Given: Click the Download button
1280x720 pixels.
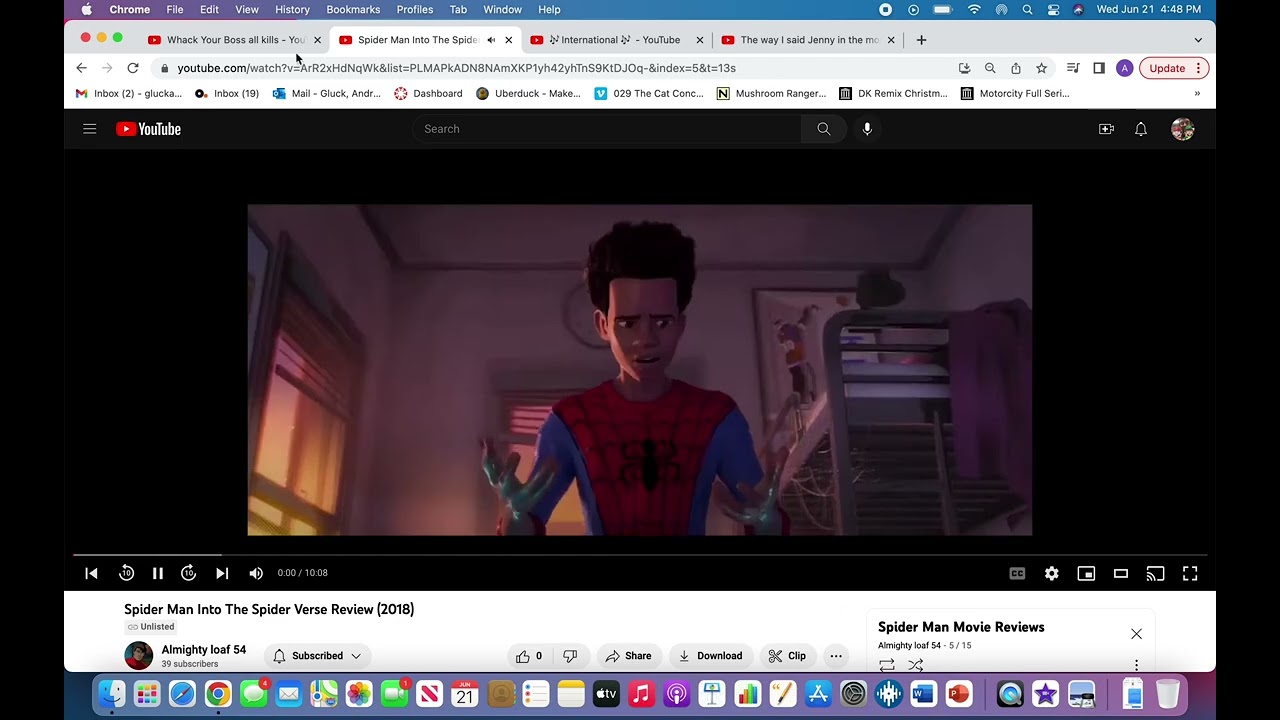Looking at the screenshot, I should [x=710, y=656].
